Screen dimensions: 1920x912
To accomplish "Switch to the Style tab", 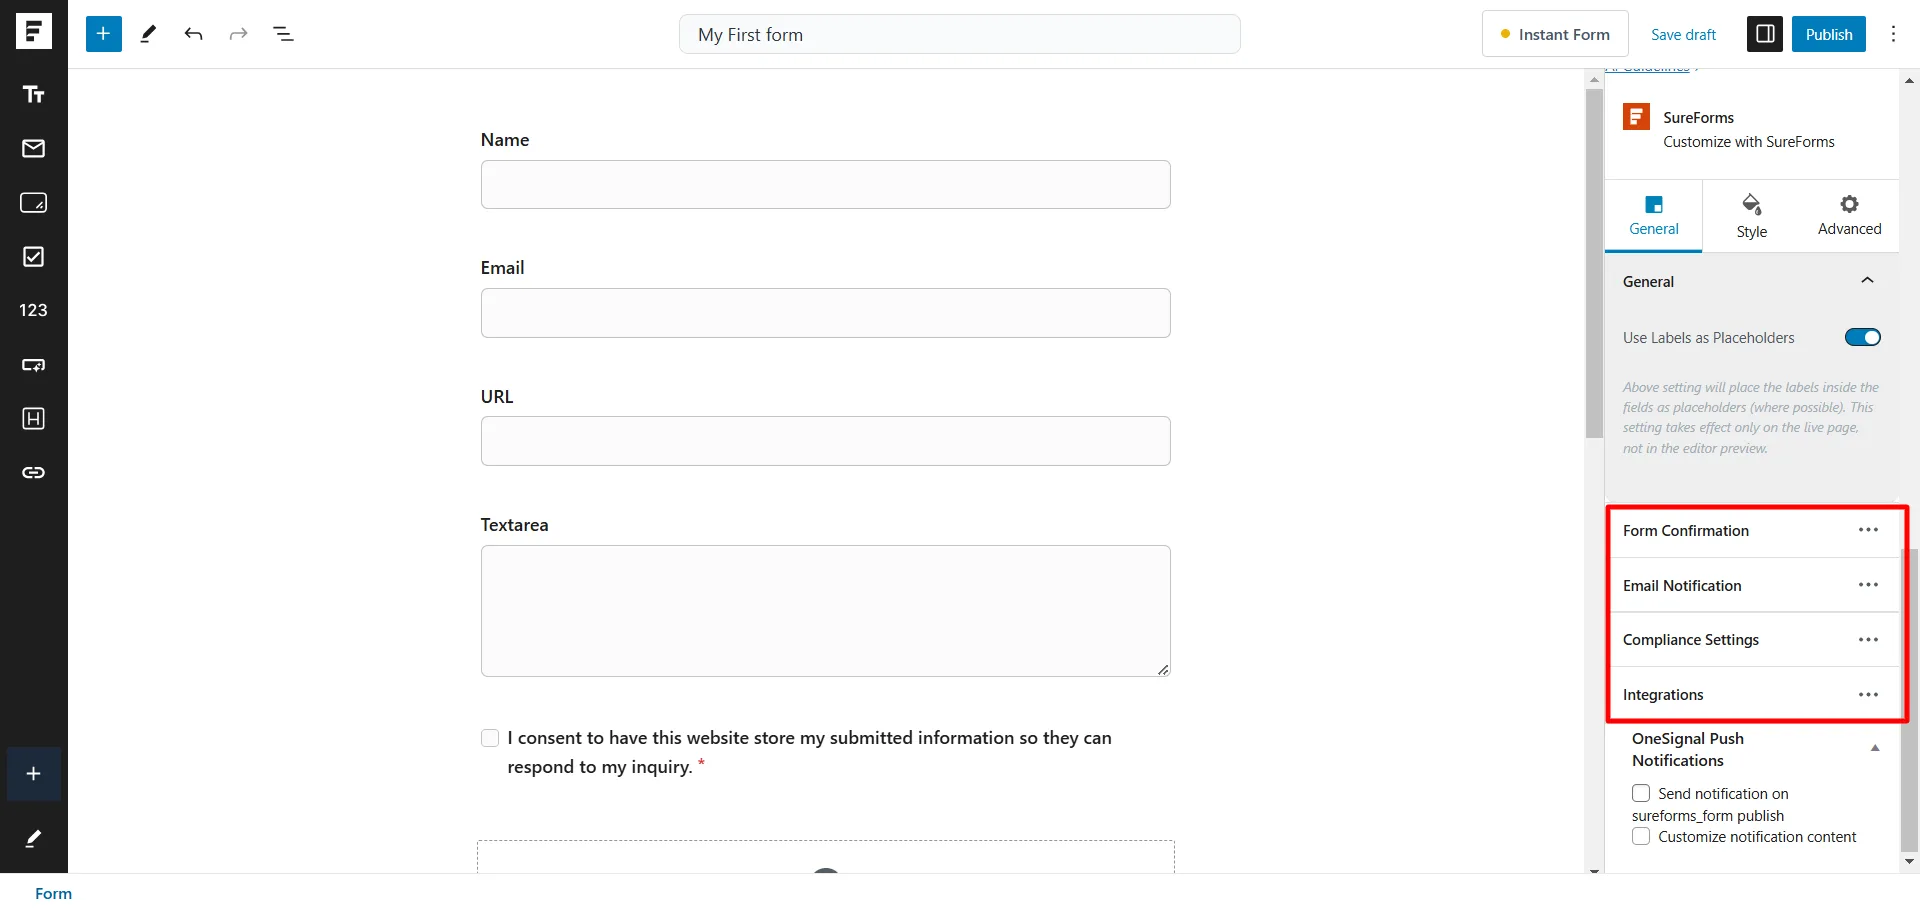I will (1751, 214).
